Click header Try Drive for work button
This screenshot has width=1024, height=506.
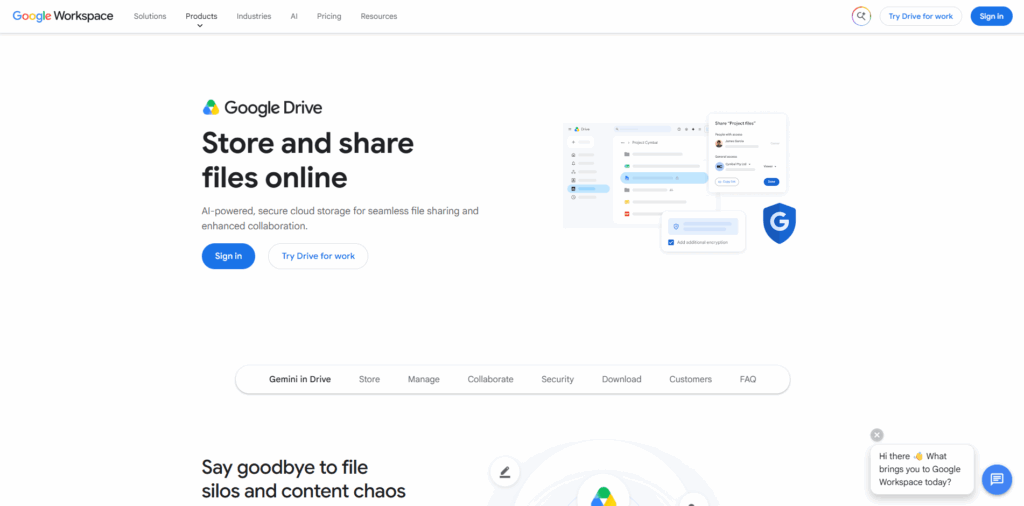921,16
